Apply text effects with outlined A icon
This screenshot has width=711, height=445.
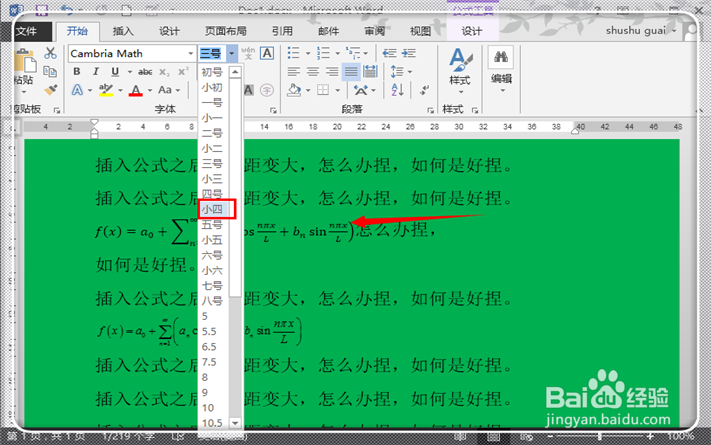click(78, 90)
